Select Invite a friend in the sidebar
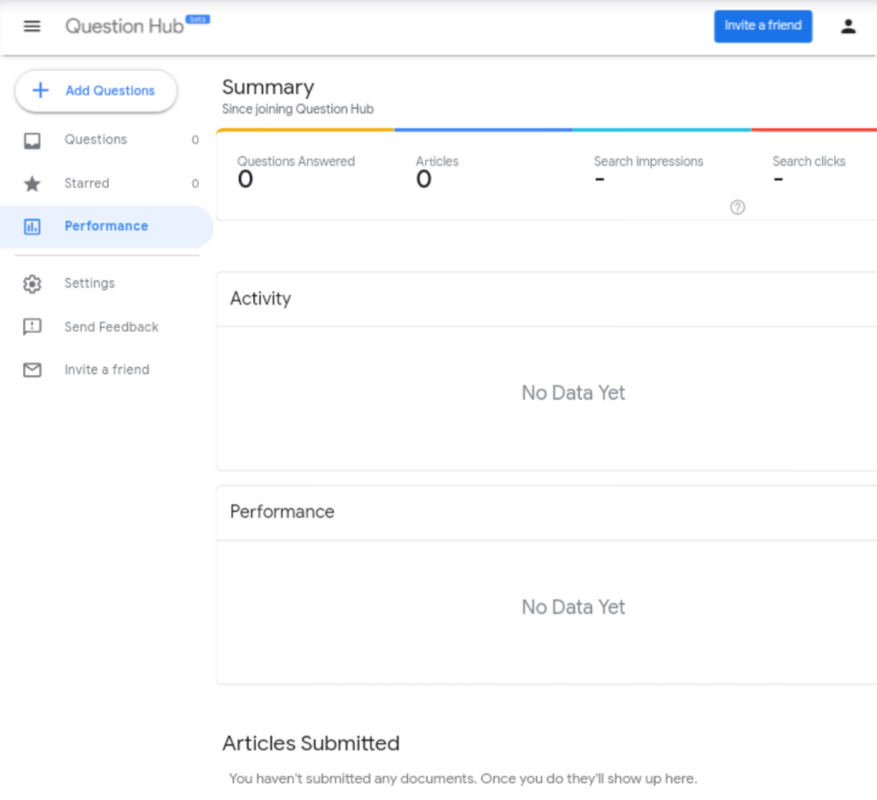The width and height of the screenshot is (877, 800). pos(106,370)
